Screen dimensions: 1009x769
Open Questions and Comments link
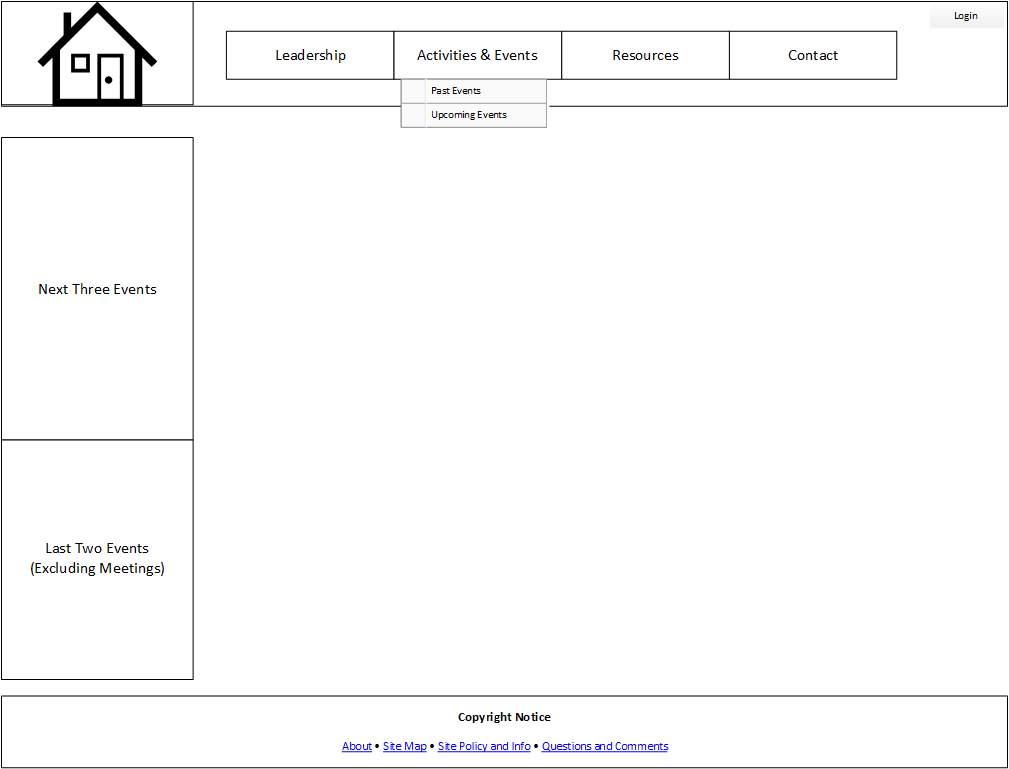pos(605,746)
